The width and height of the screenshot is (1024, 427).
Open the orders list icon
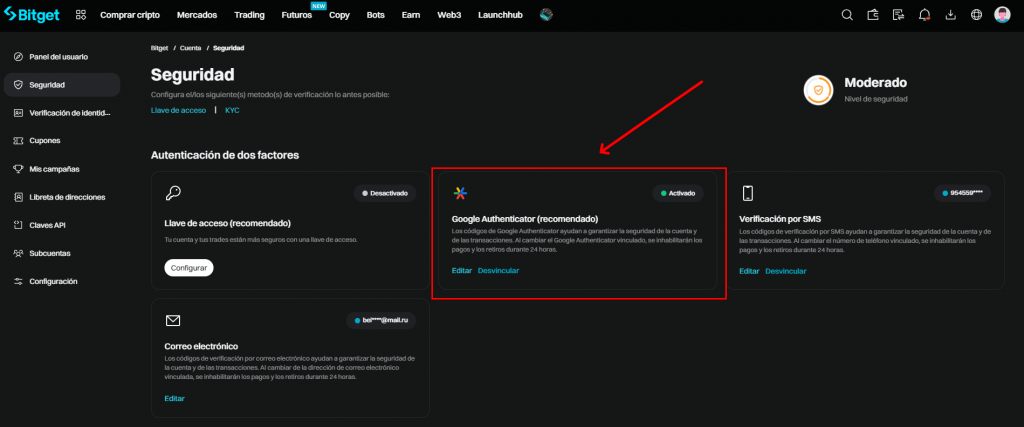point(899,15)
